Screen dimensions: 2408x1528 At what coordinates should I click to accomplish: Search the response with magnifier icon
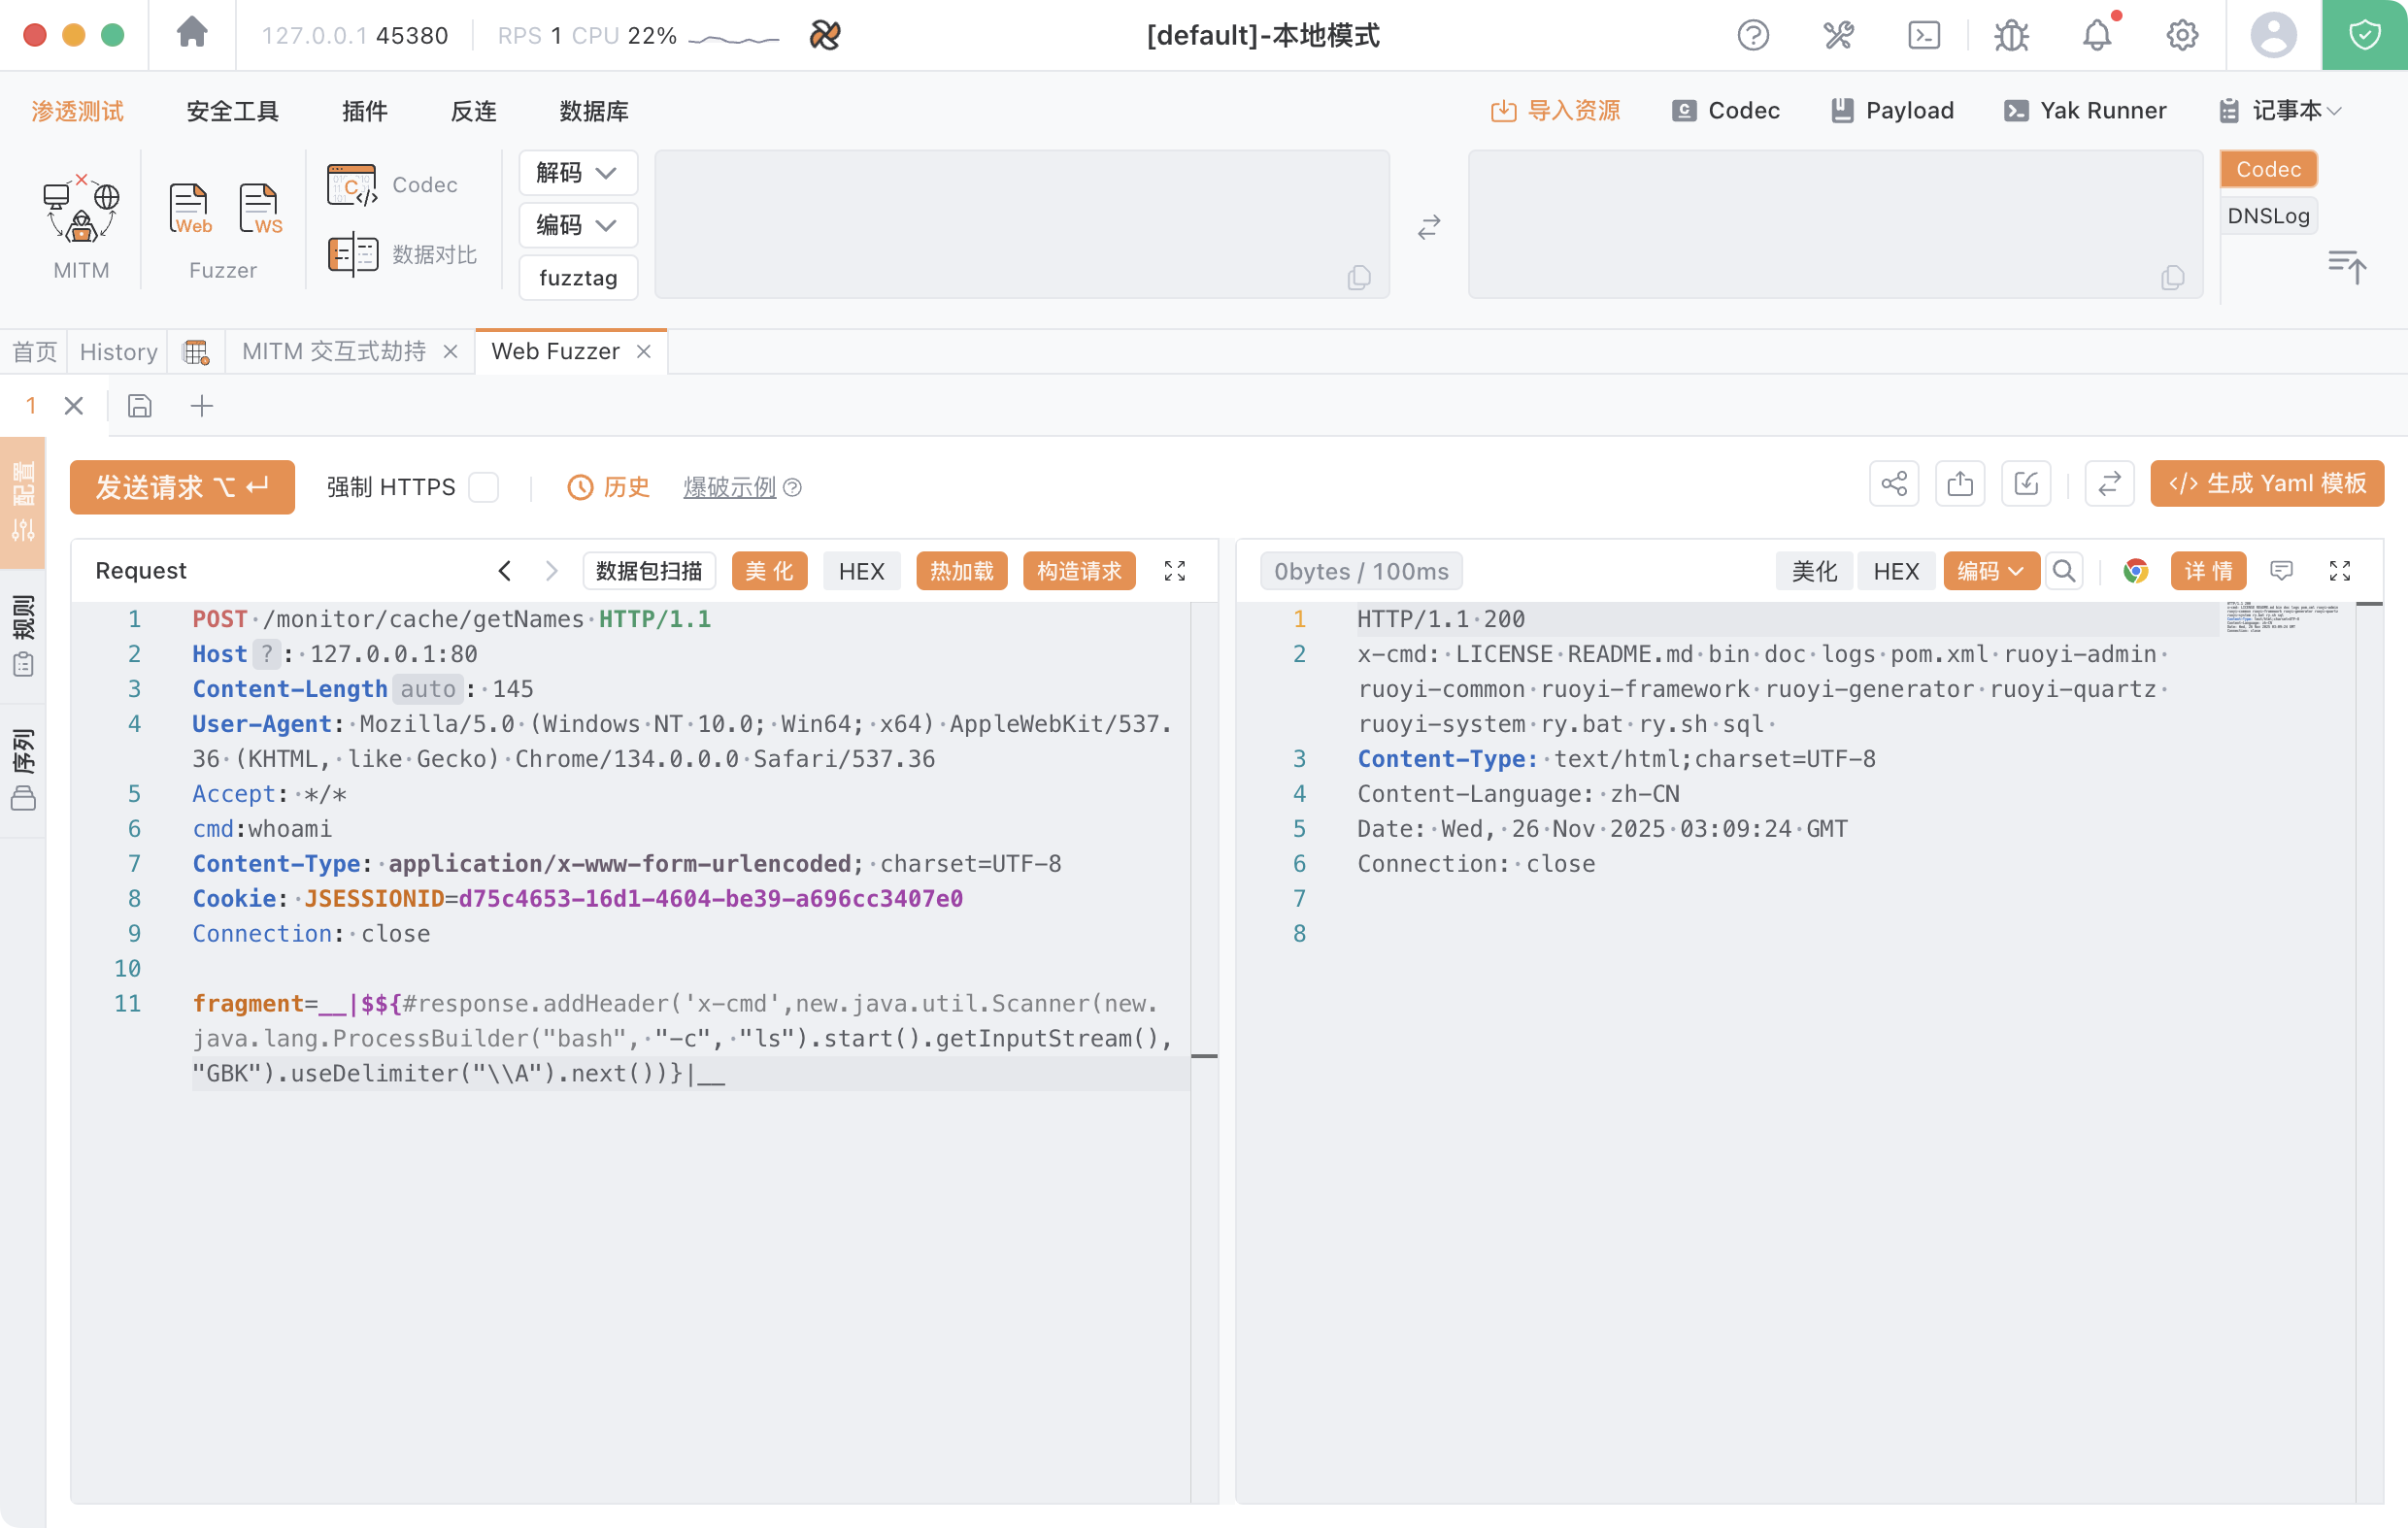[2064, 571]
